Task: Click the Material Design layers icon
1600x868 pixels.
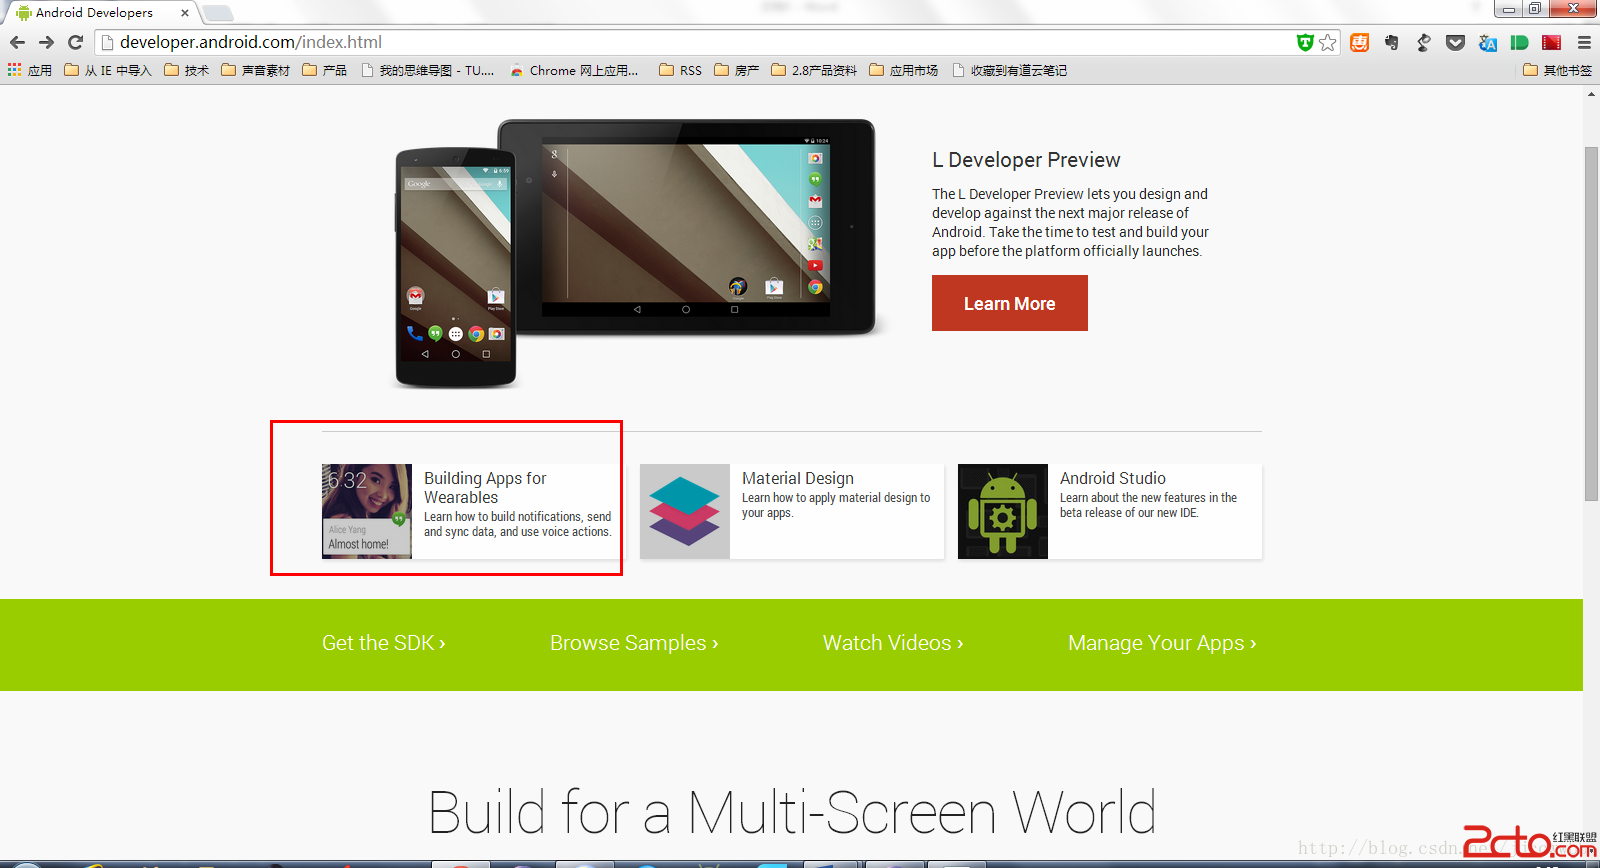Action: (685, 511)
